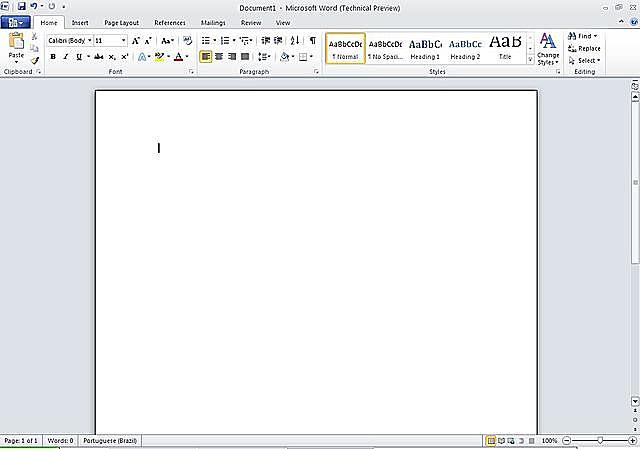The width and height of the screenshot is (640, 449).
Task: Click the Replace button
Action: click(584, 49)
